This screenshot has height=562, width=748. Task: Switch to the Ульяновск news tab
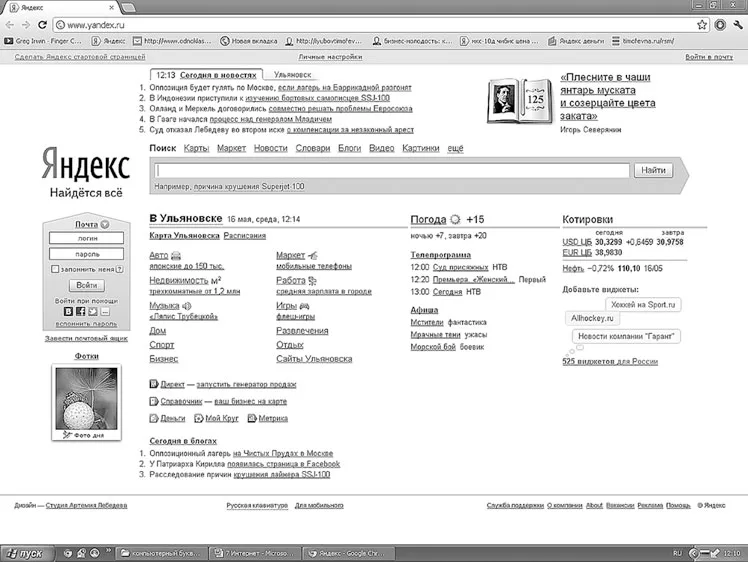tap(292, 75)
